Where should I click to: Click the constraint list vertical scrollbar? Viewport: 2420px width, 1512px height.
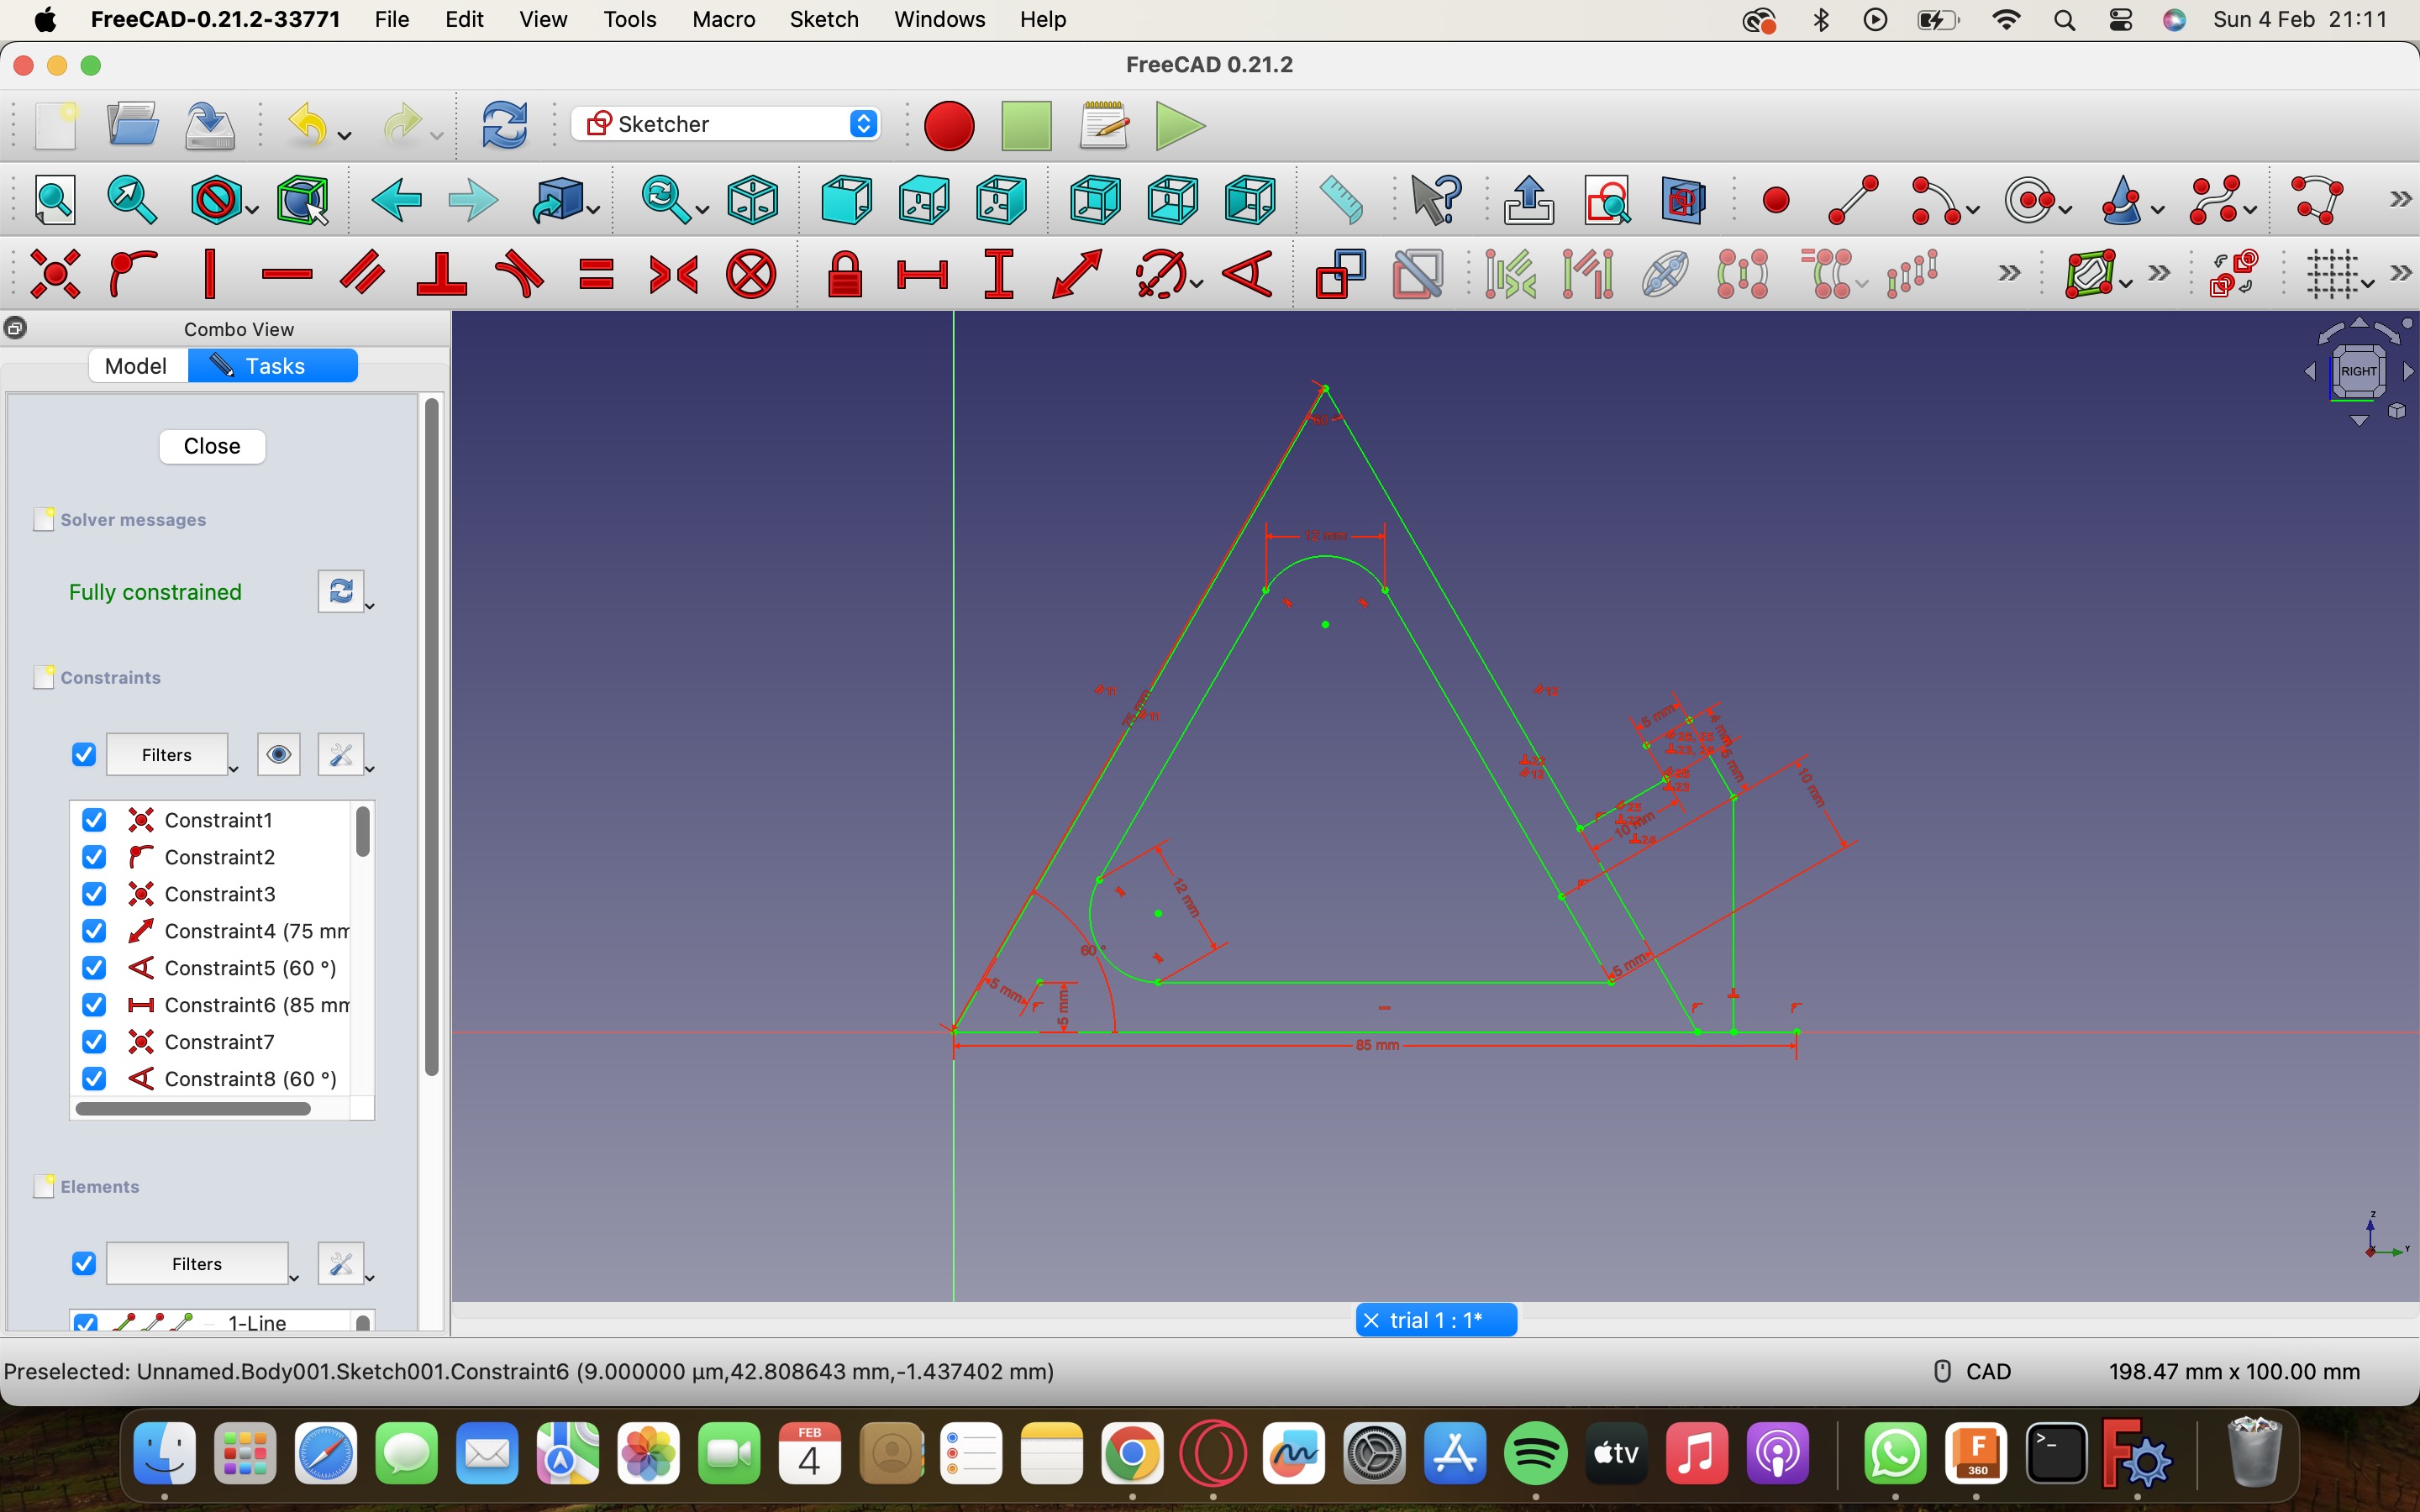pos(363,832)
